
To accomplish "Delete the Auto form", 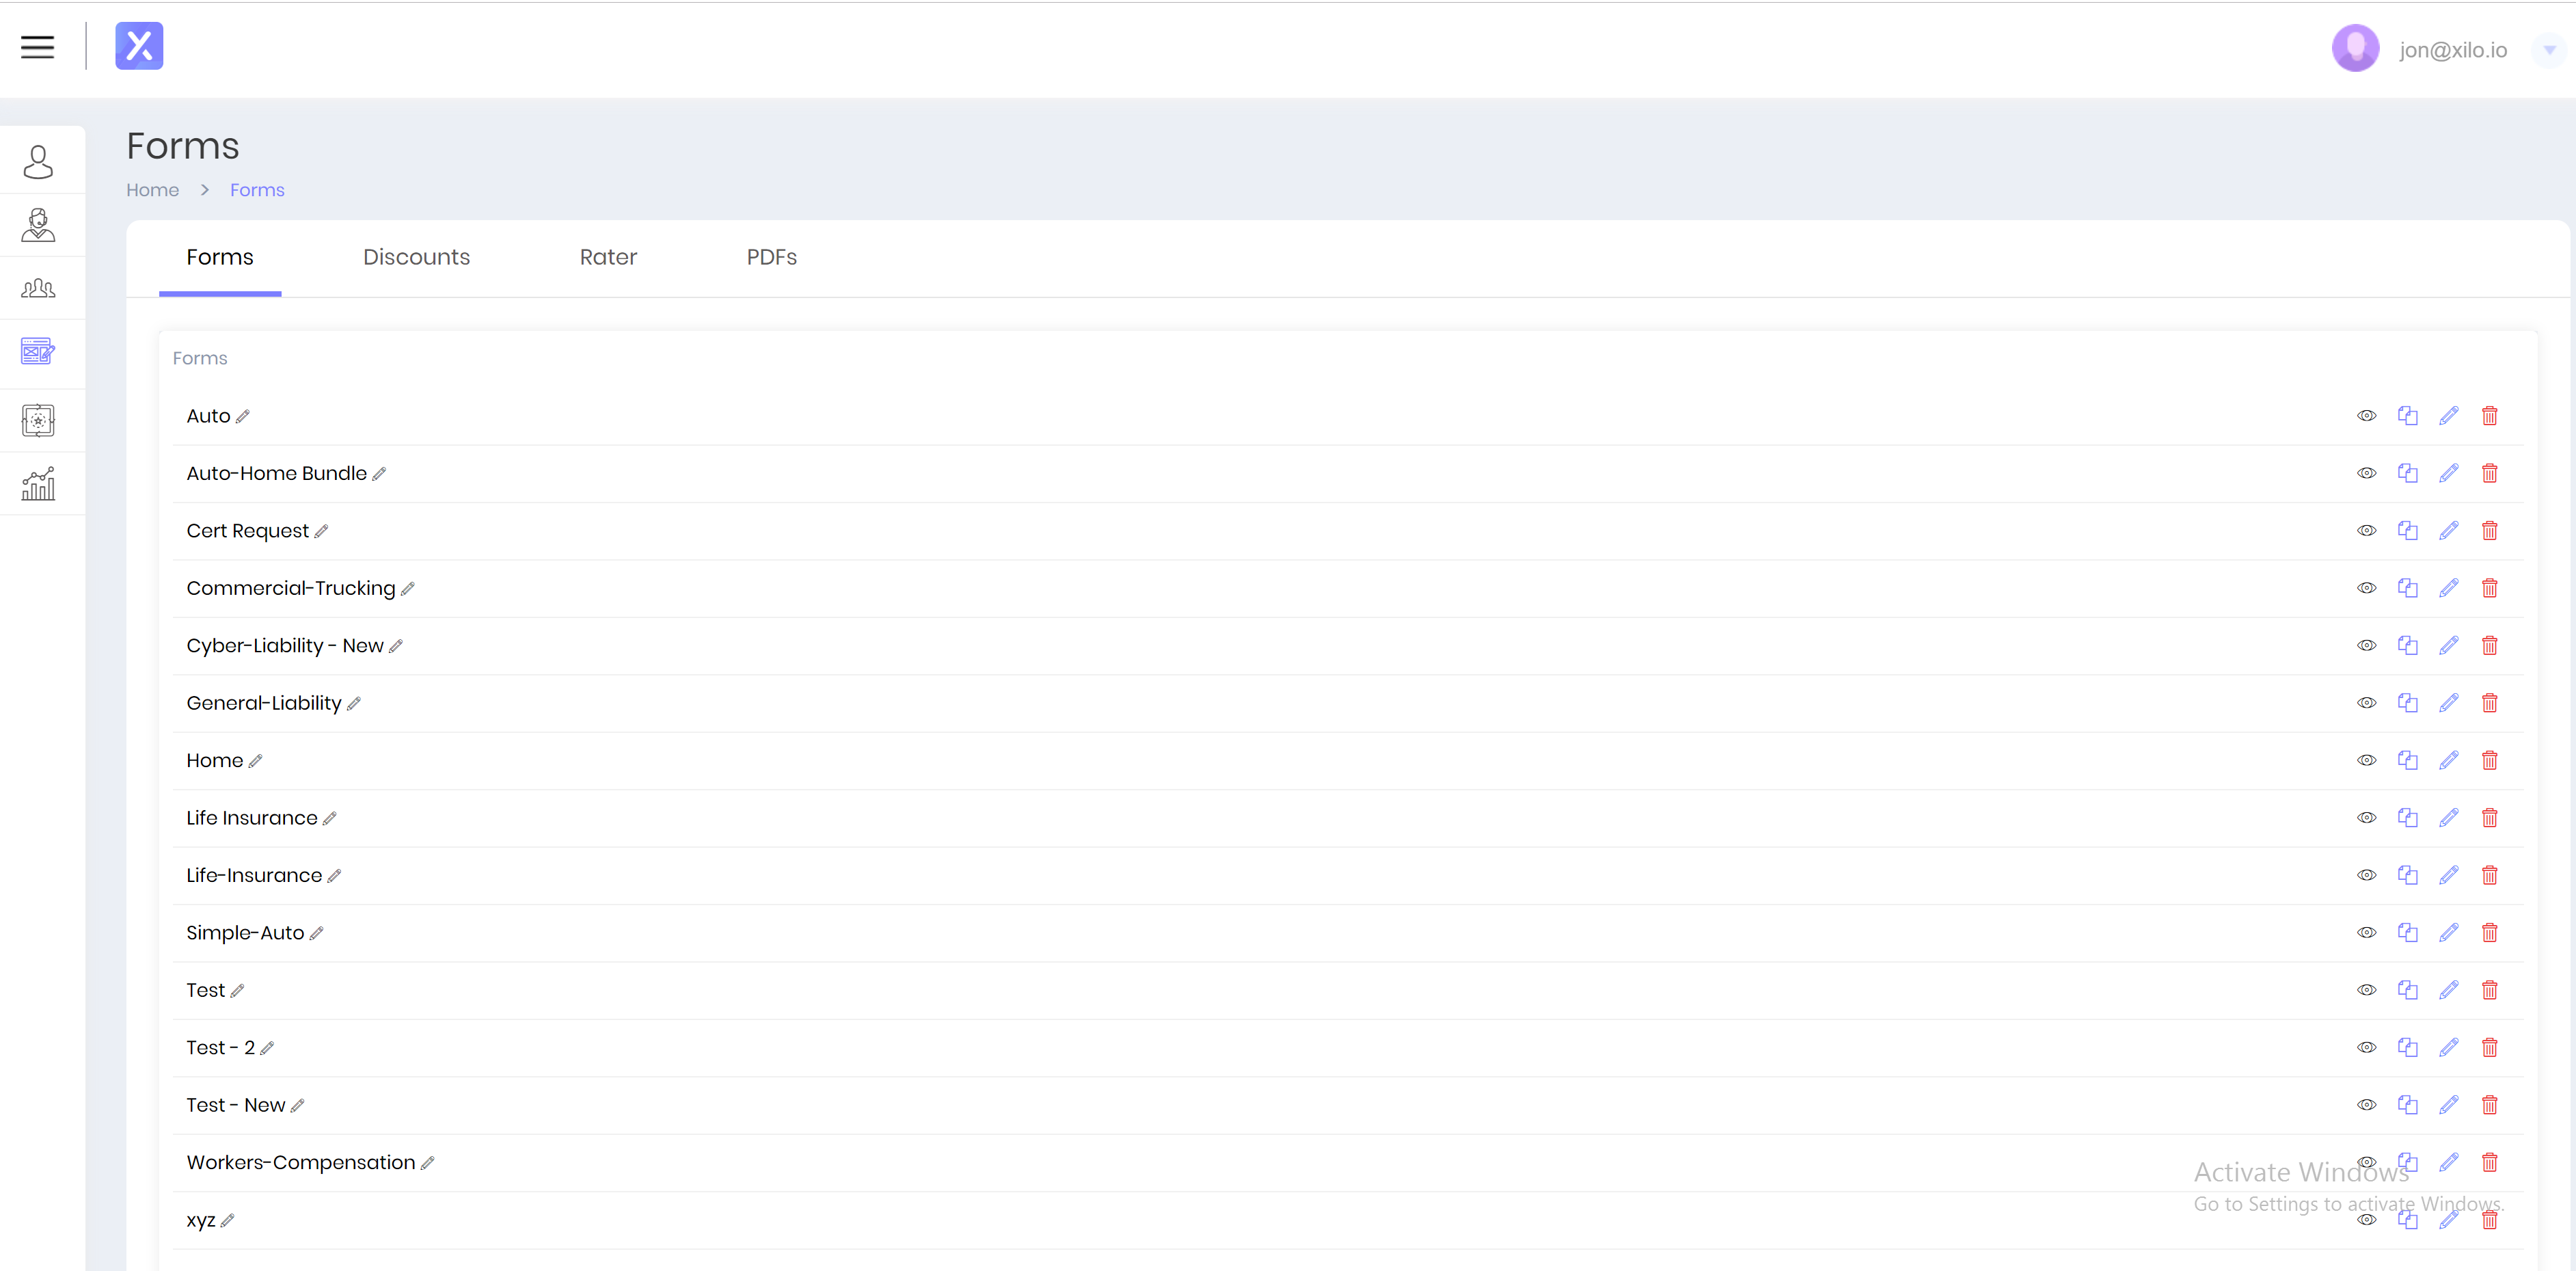I will 2490,416.
